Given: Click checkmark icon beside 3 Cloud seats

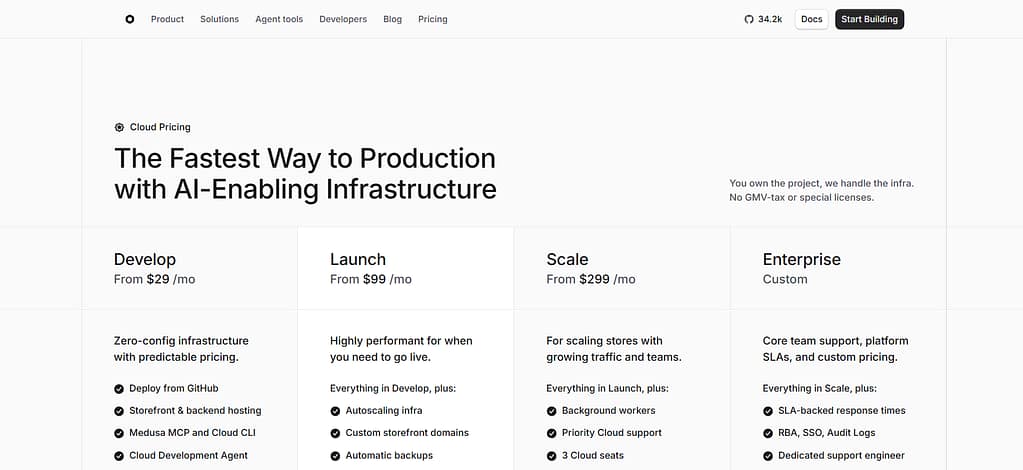Looking at the screenshot, I should pos(551,456).
